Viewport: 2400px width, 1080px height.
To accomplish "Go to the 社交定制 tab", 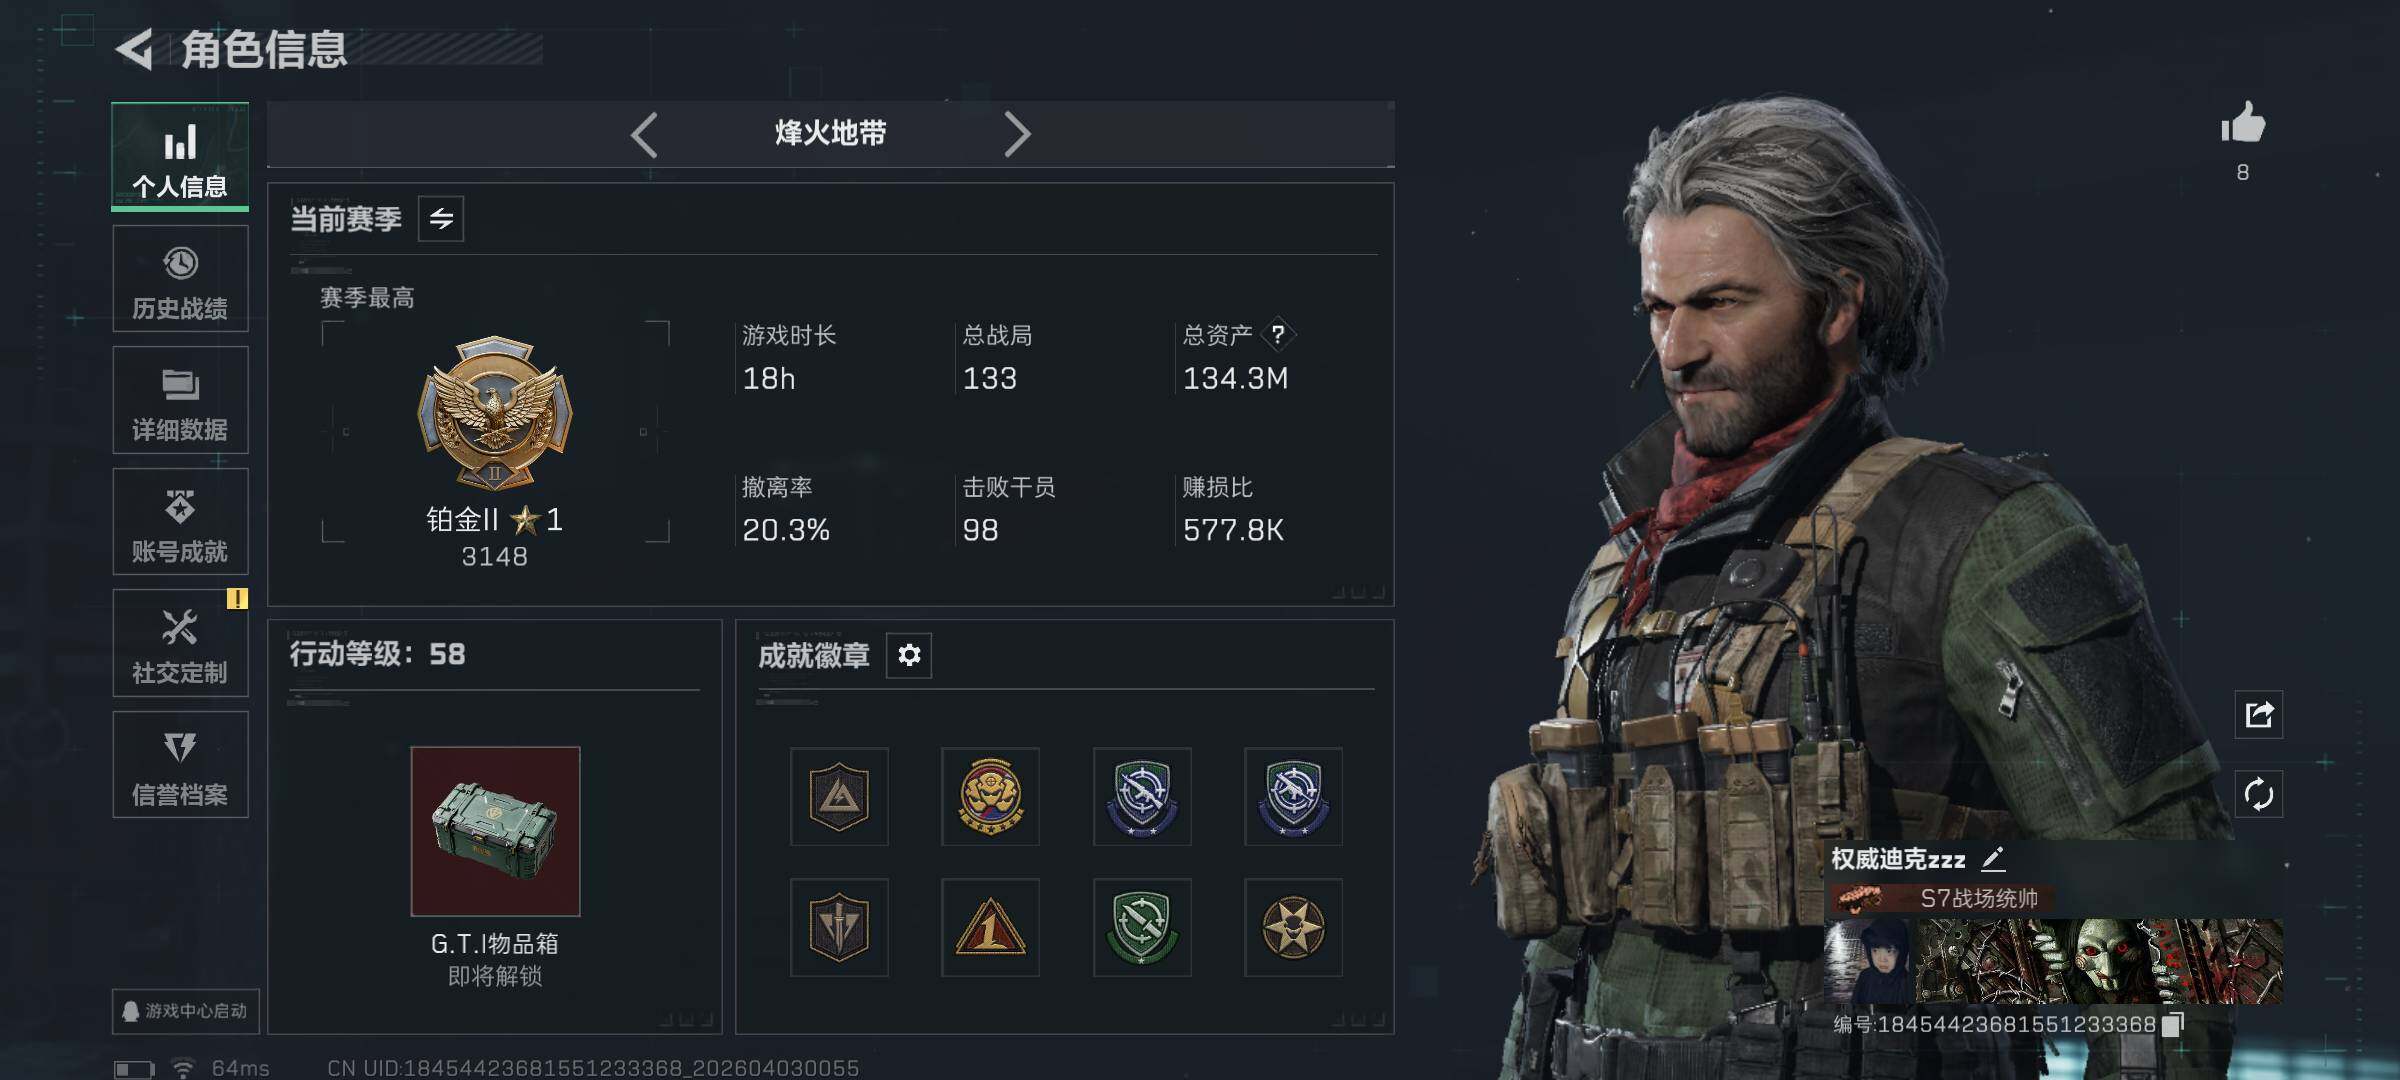I will 180,643.
